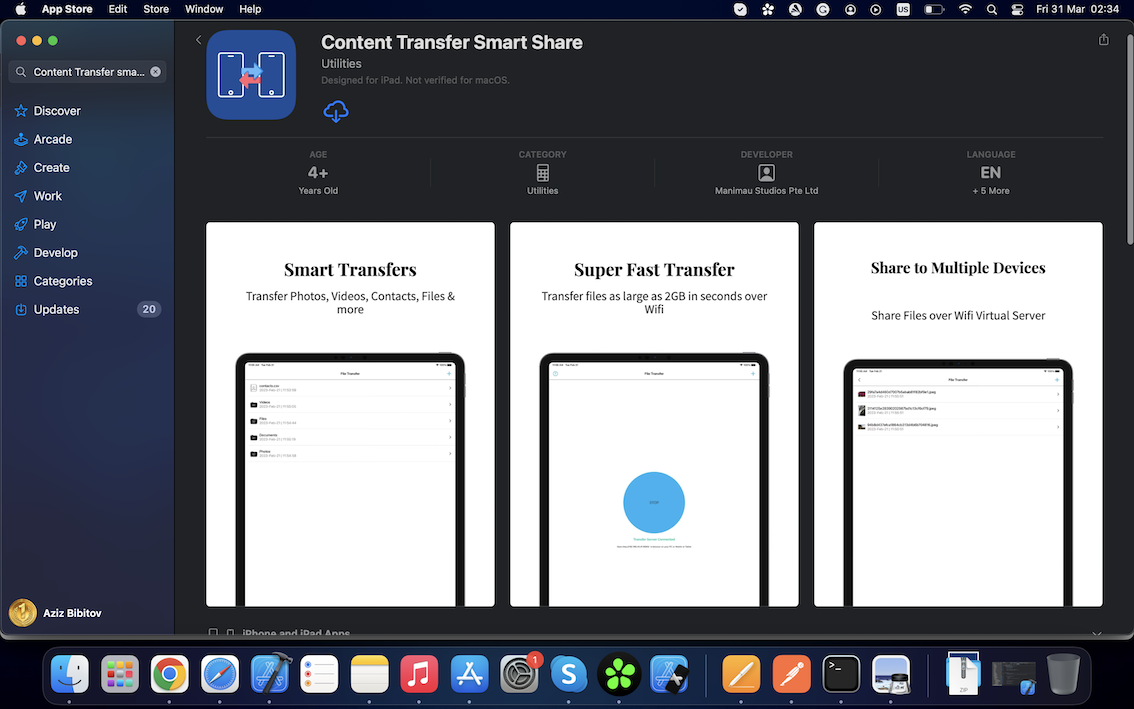The width and height of the screenshot is (1134, 709).
Task: Open the ZIP file in the Dock
Action: [x=963, y=674]
